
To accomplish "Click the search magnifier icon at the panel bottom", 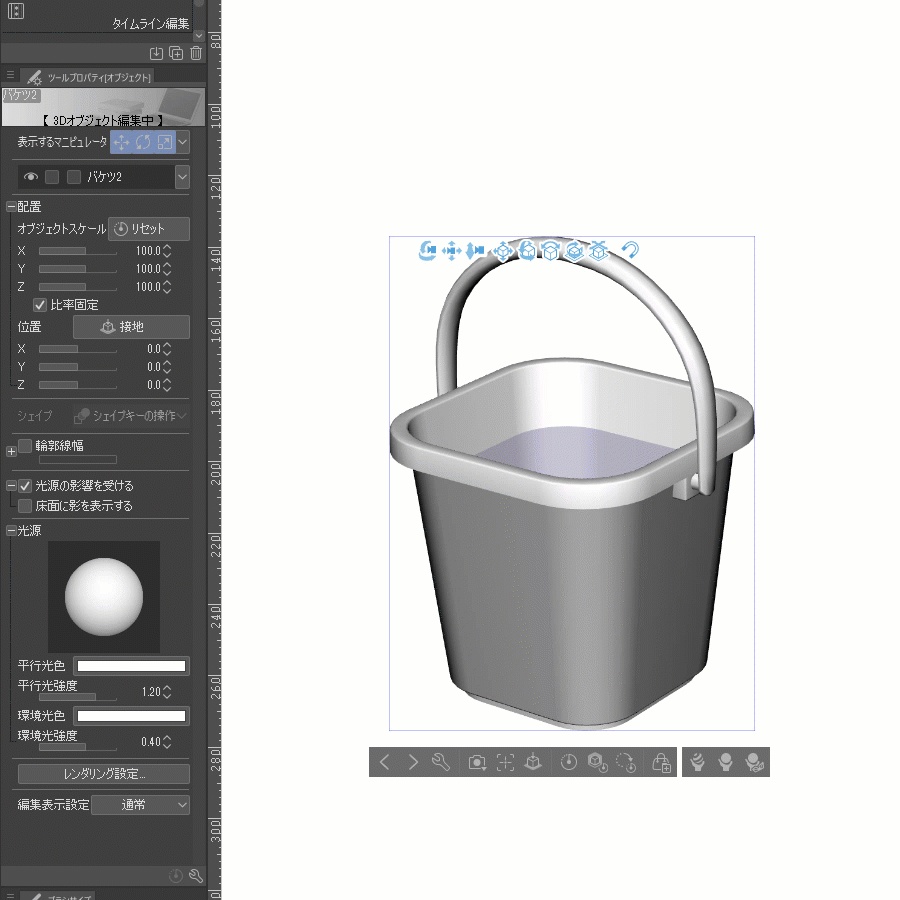I will pyautogui.click(x=197, y=874).
